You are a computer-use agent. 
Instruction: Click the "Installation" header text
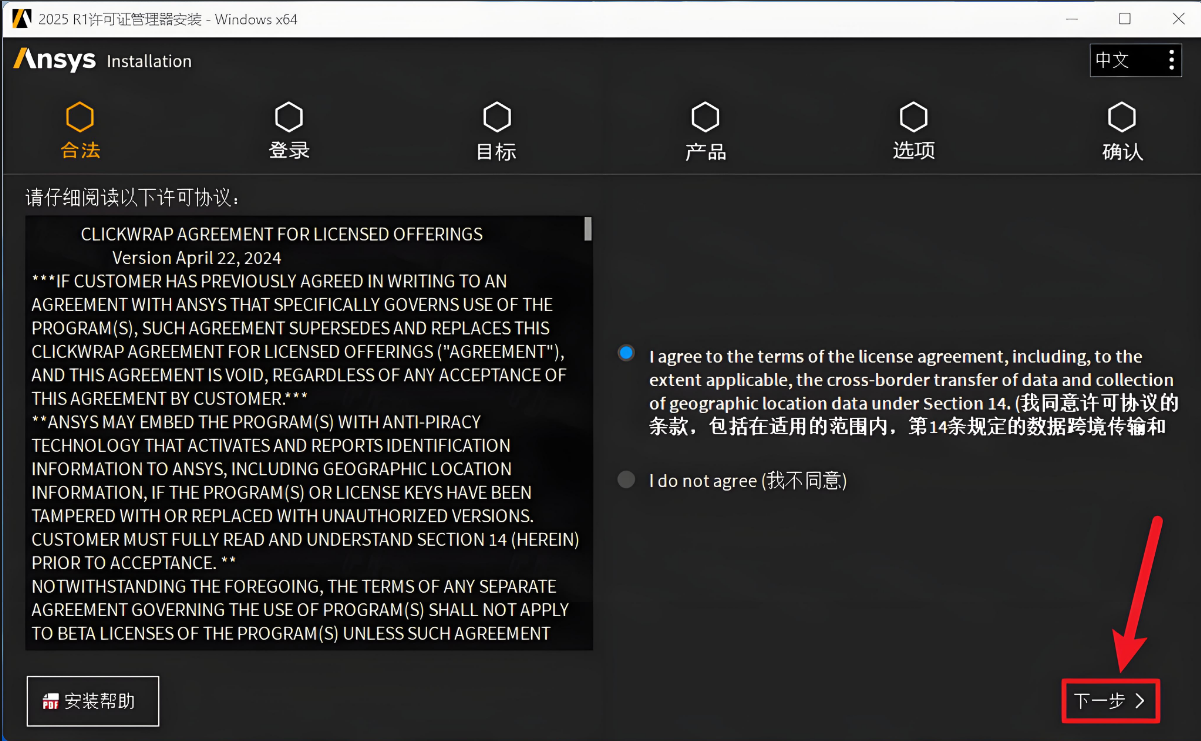tap(149, 61)
